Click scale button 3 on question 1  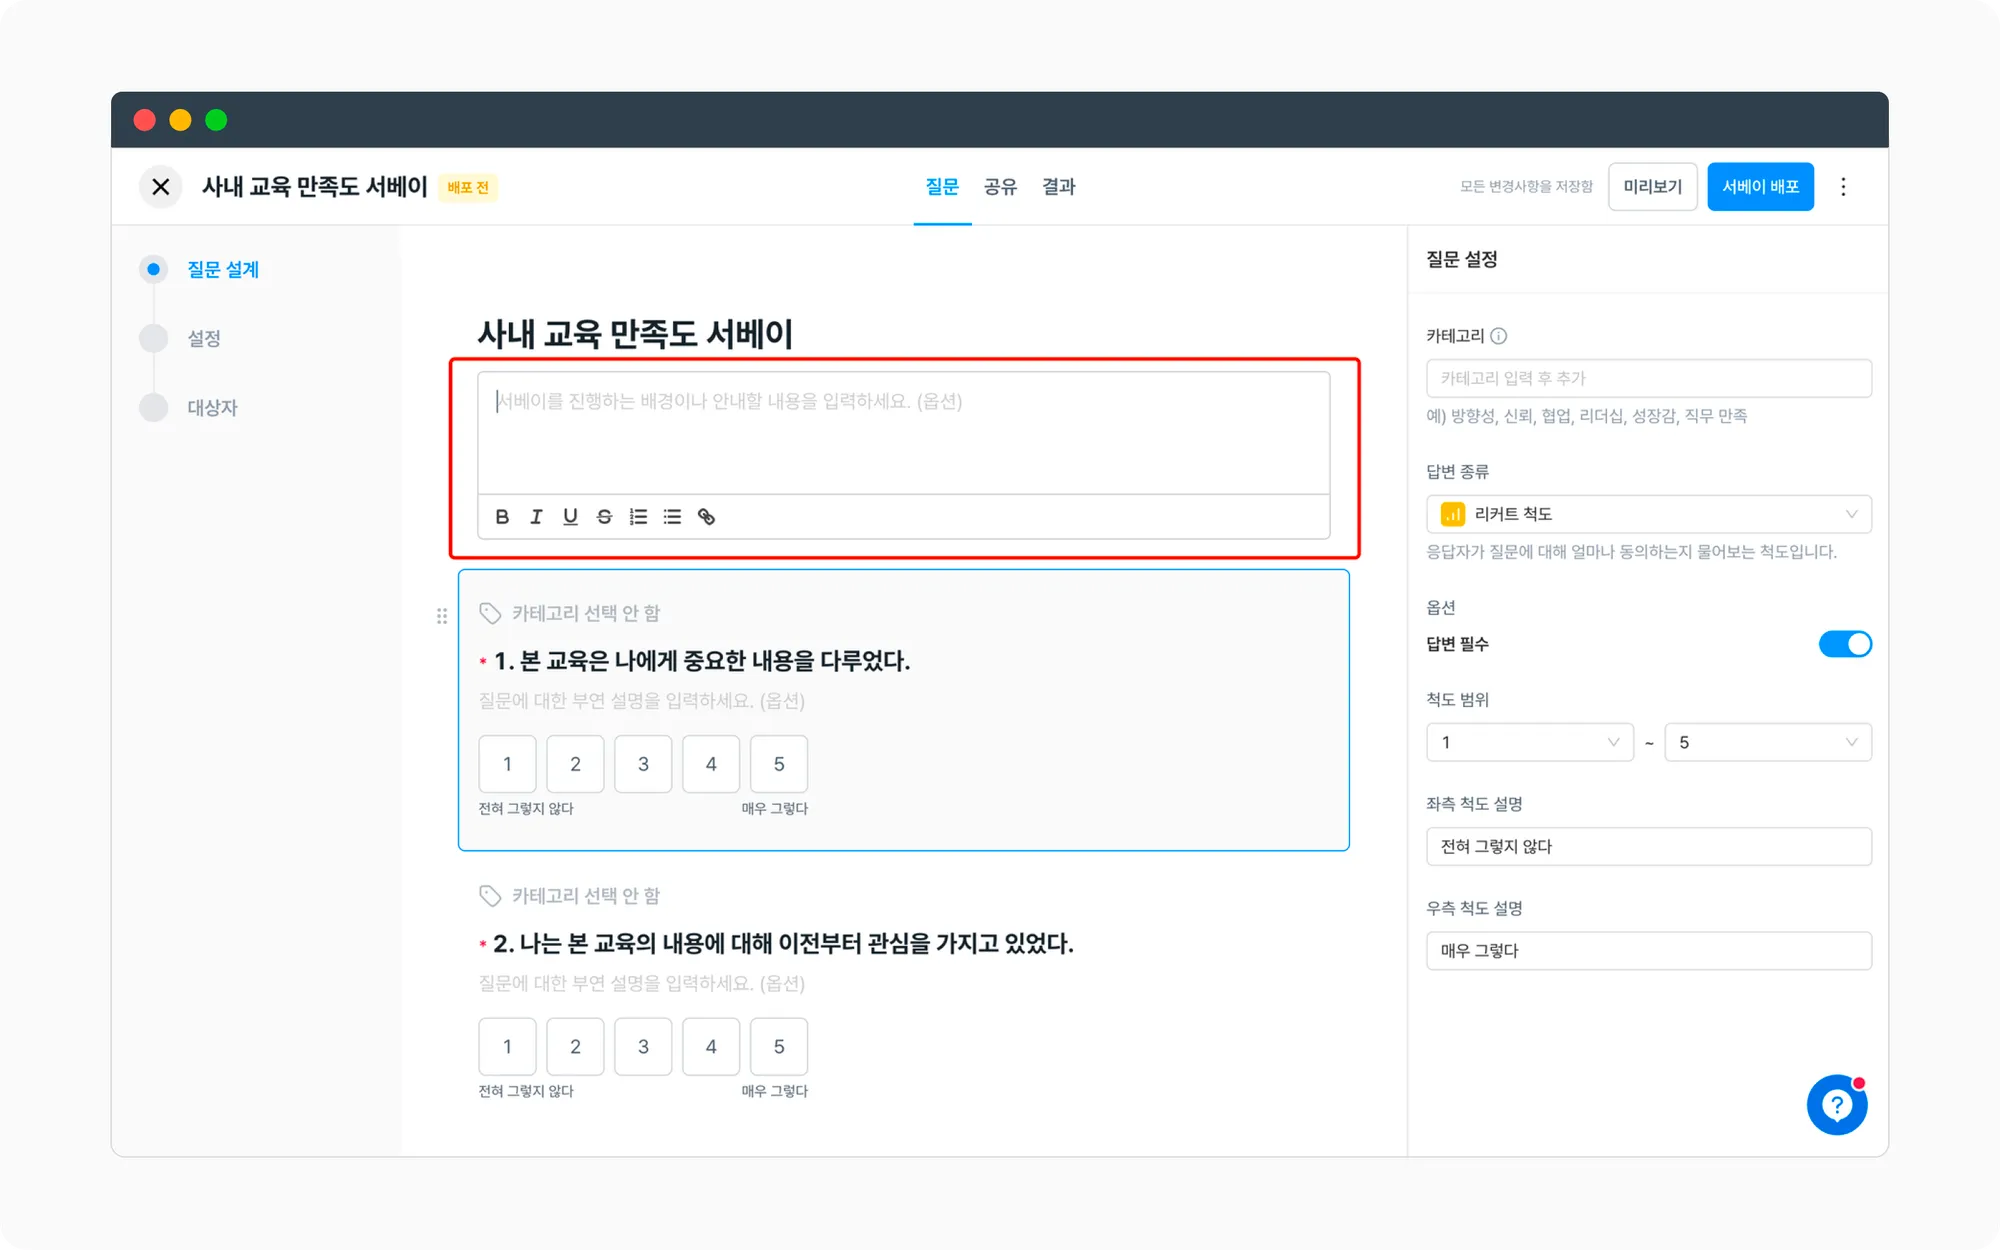[643, 764]
